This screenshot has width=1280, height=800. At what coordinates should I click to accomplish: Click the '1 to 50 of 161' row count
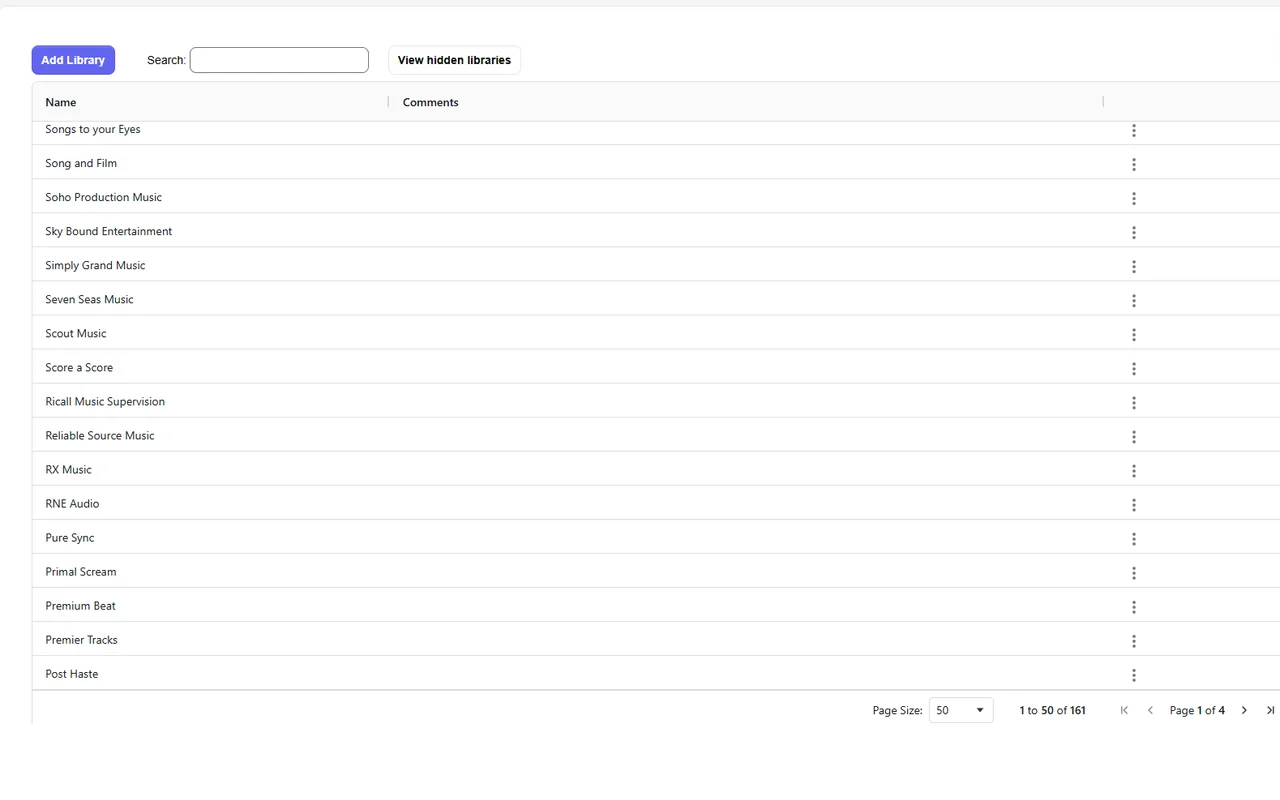coord(1052,710)
